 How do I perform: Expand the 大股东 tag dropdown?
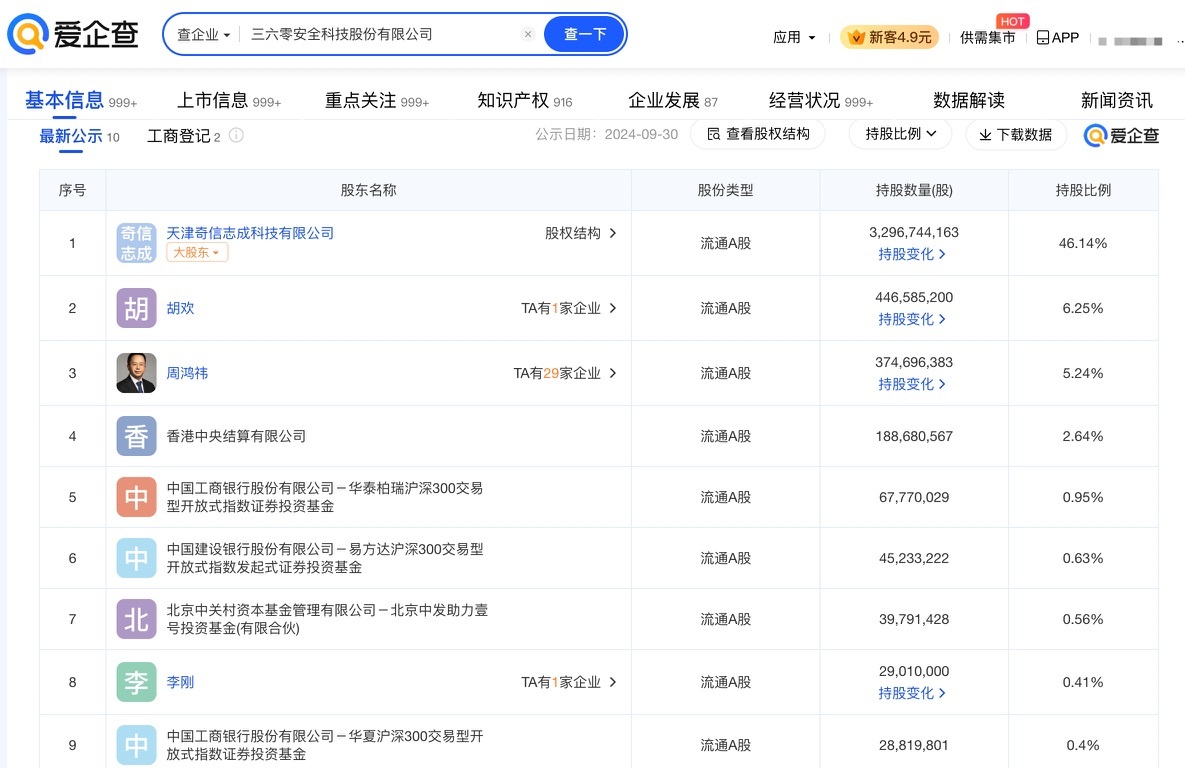coord(197,253)
